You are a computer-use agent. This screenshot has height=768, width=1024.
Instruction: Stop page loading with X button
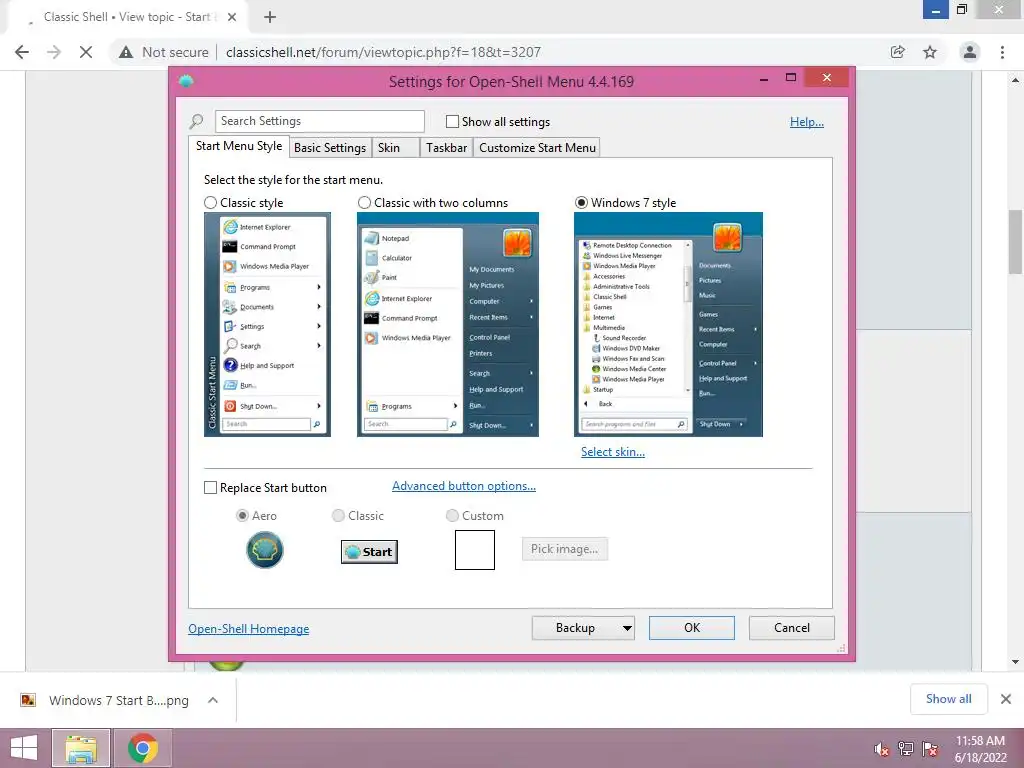click(x=86, y=52)
